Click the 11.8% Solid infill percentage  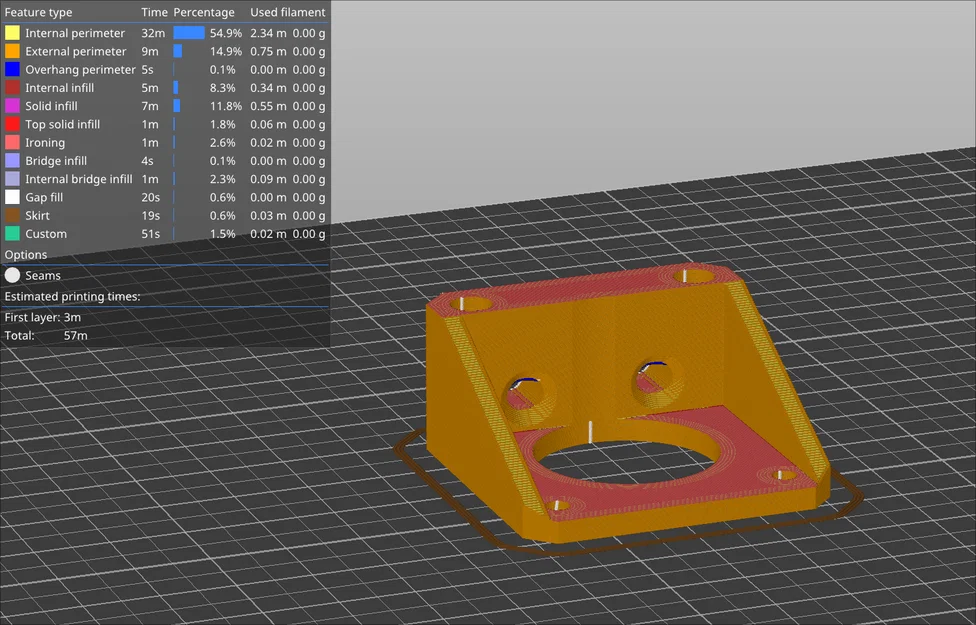226,106
